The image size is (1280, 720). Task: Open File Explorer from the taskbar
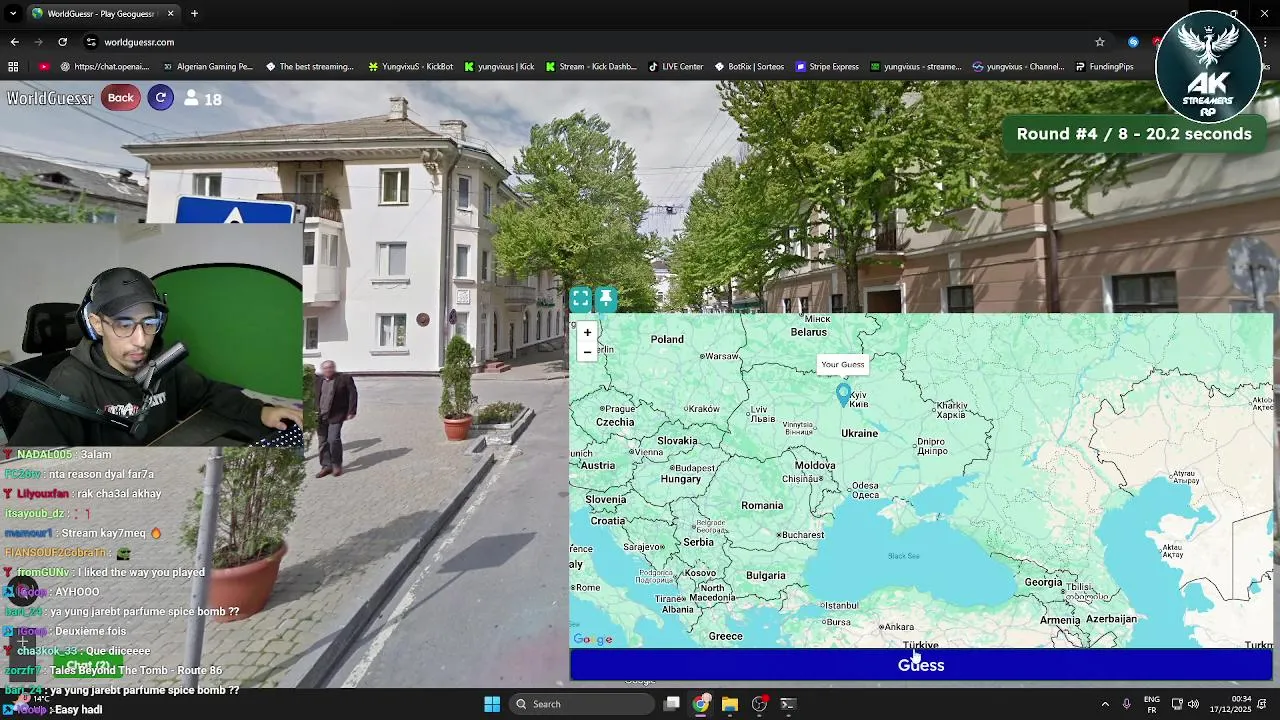point(730,704)
